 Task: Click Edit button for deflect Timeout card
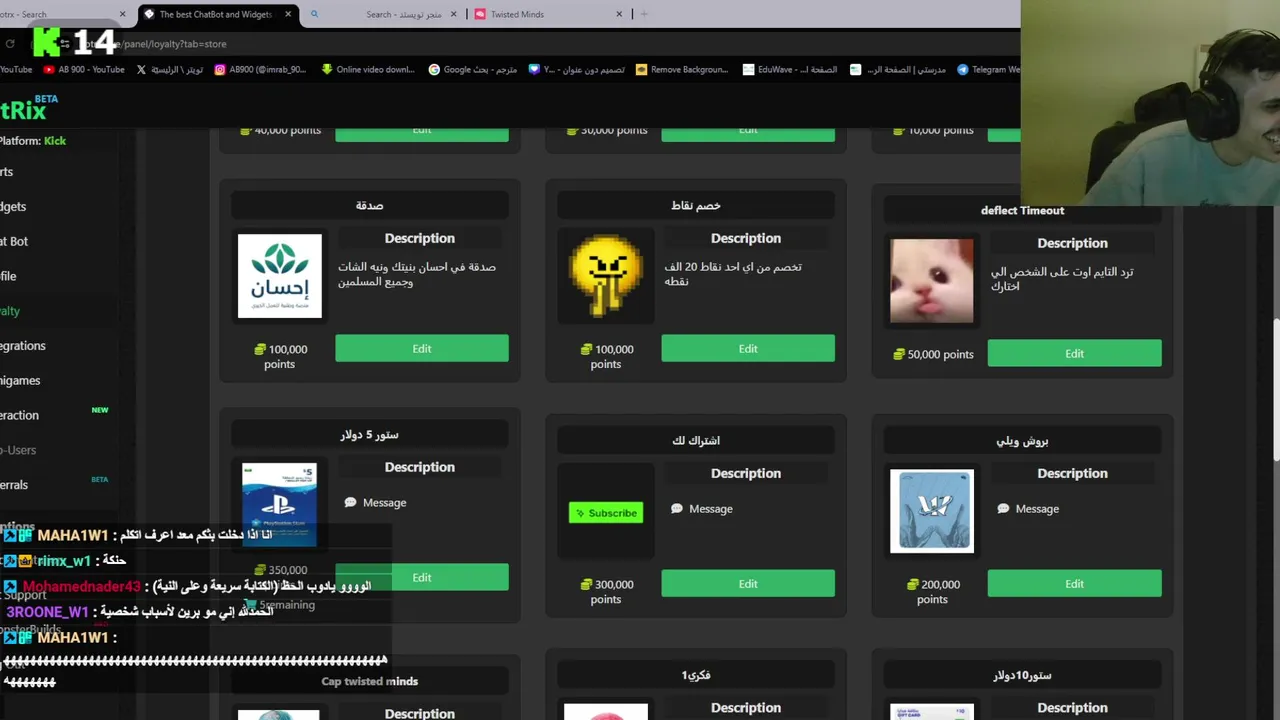(x=1074, y=353)
